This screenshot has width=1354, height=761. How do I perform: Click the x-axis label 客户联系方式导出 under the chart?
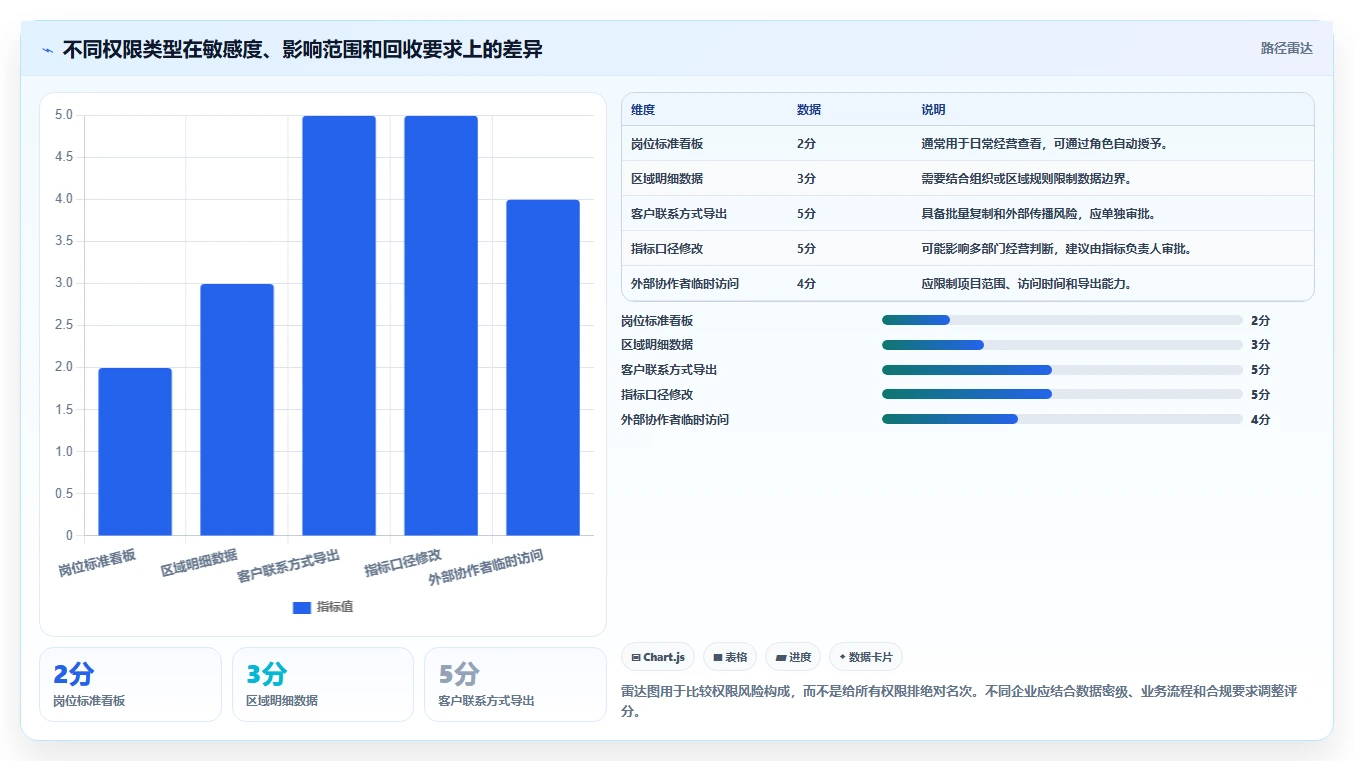pos(289,566)
